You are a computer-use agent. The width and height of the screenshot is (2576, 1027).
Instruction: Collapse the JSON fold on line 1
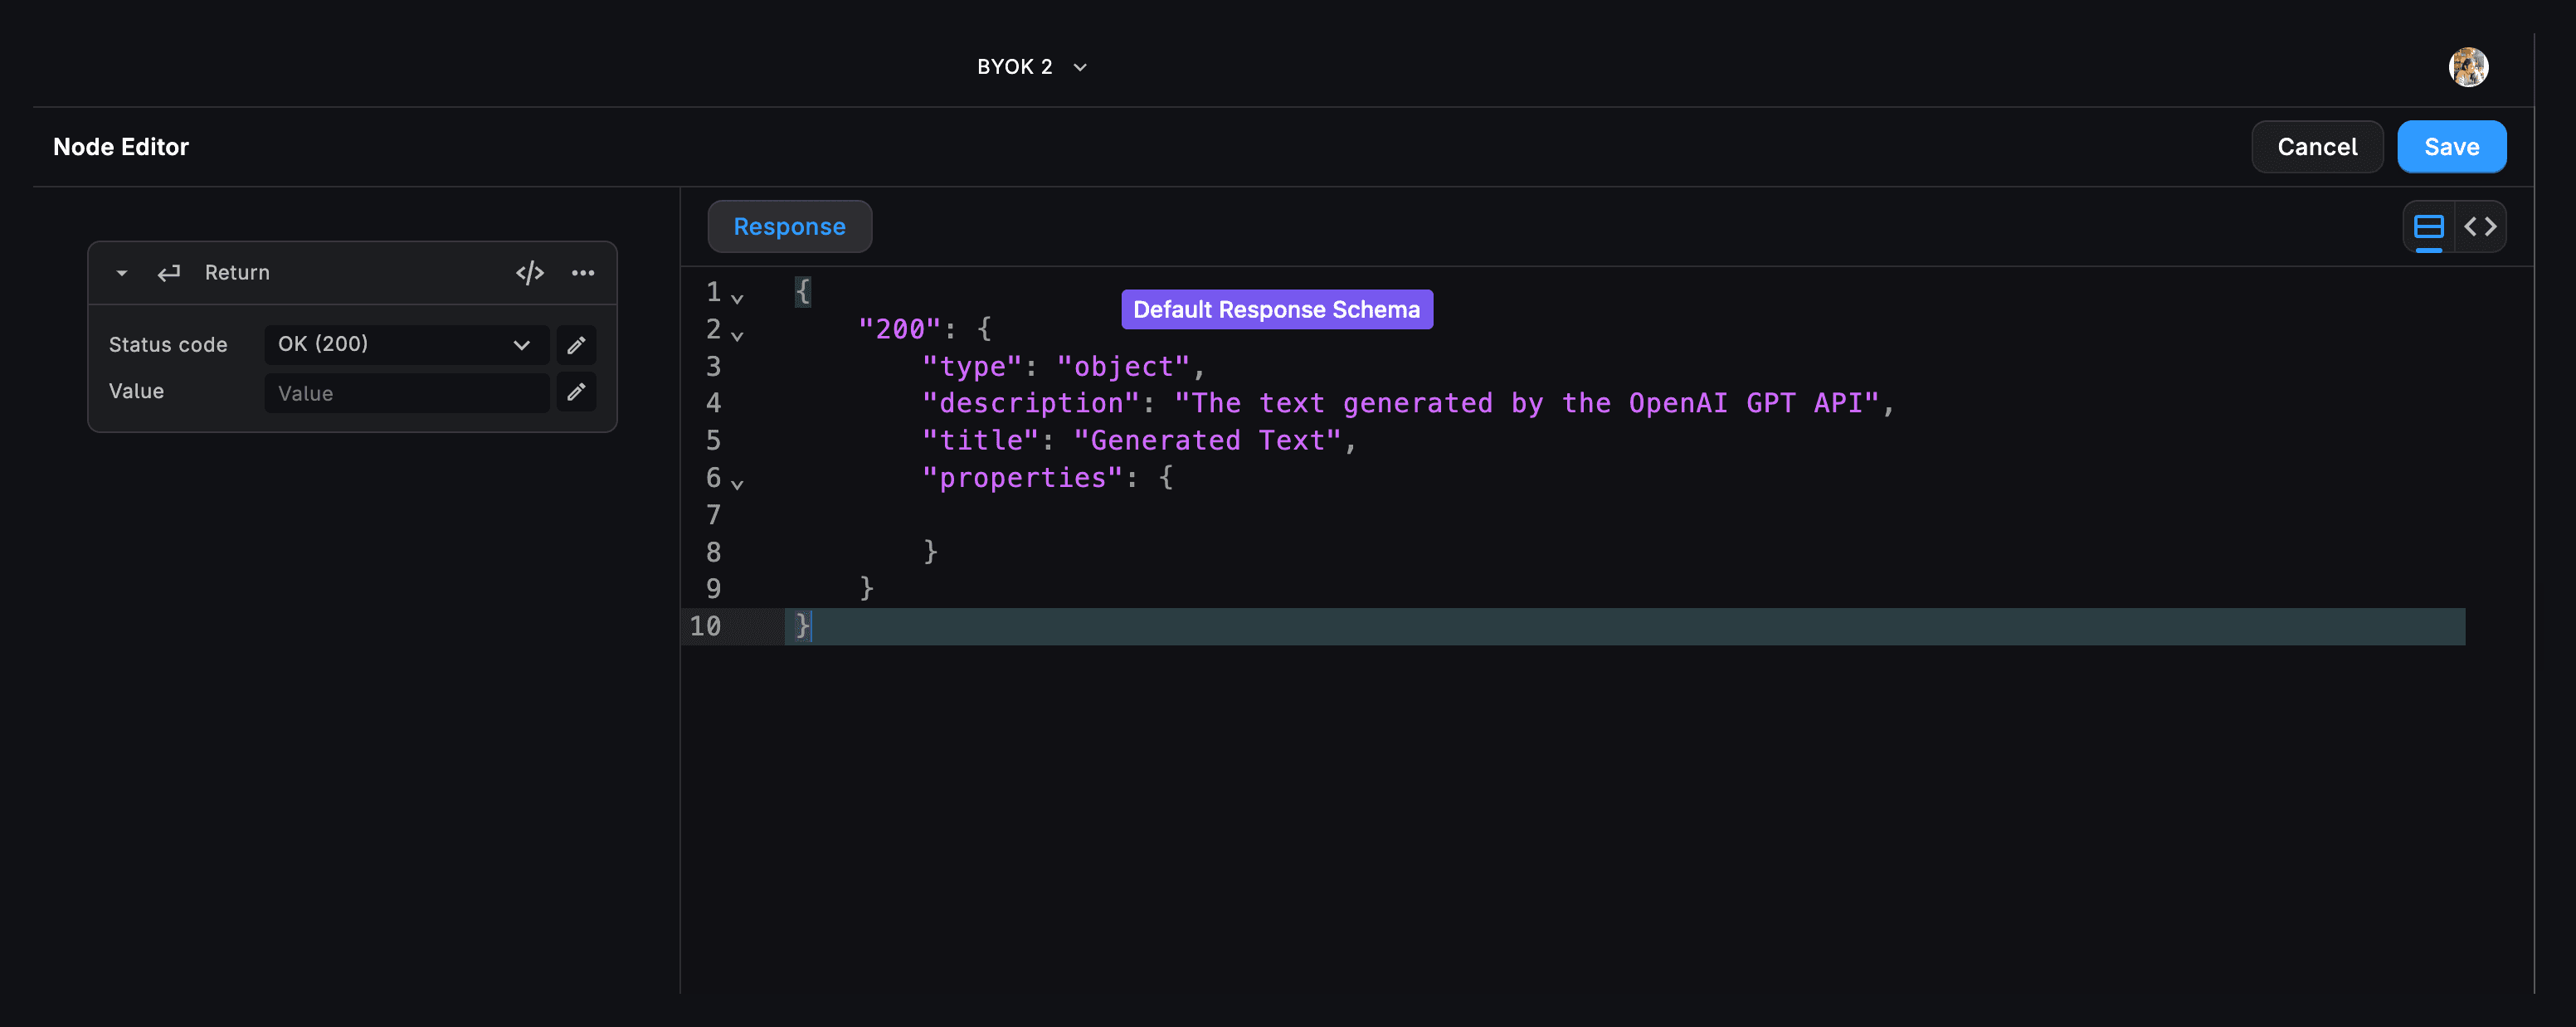737,297
